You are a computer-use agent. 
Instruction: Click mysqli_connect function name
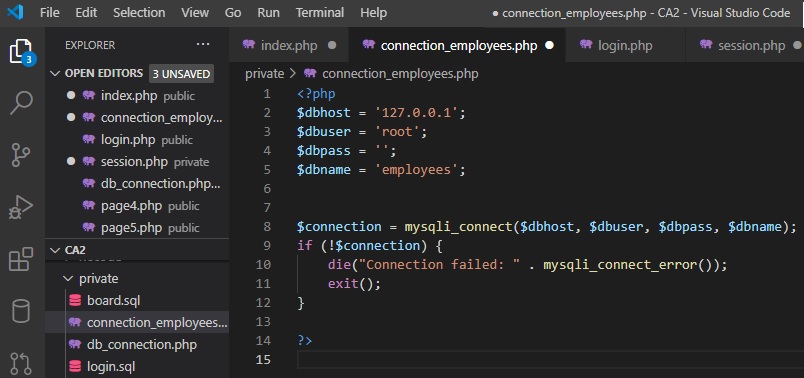coord(458,226)
